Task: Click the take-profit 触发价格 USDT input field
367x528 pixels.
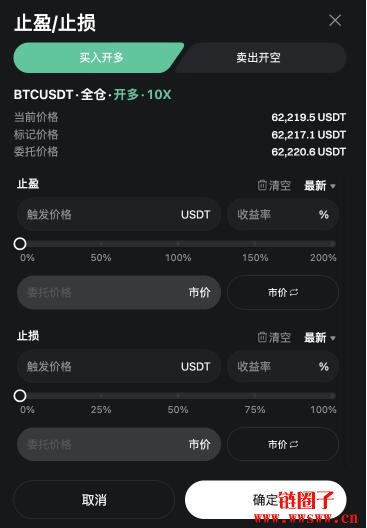Action: 119,214
